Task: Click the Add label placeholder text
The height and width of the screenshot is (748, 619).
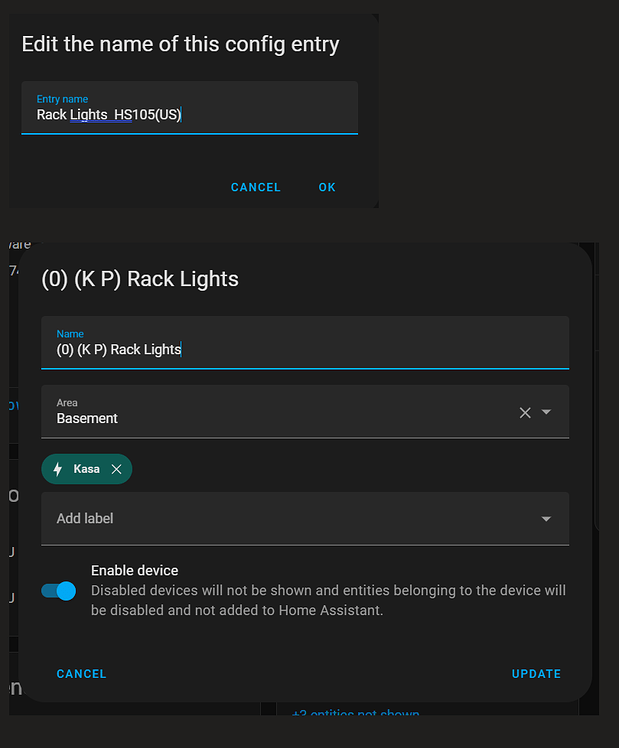Action: (85, 519)
